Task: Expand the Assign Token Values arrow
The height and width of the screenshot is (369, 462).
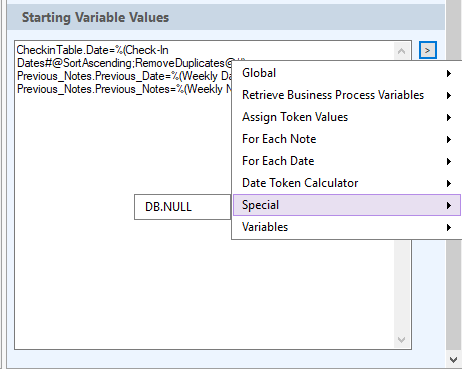Action: (449, 117)
